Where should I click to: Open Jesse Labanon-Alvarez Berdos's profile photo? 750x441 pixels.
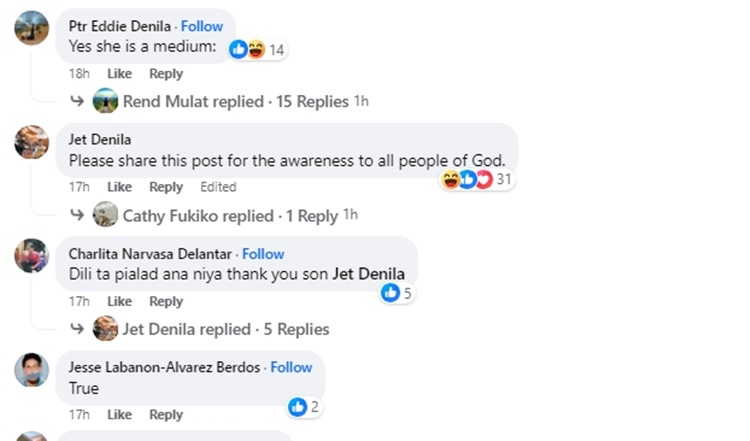point(32,369)
